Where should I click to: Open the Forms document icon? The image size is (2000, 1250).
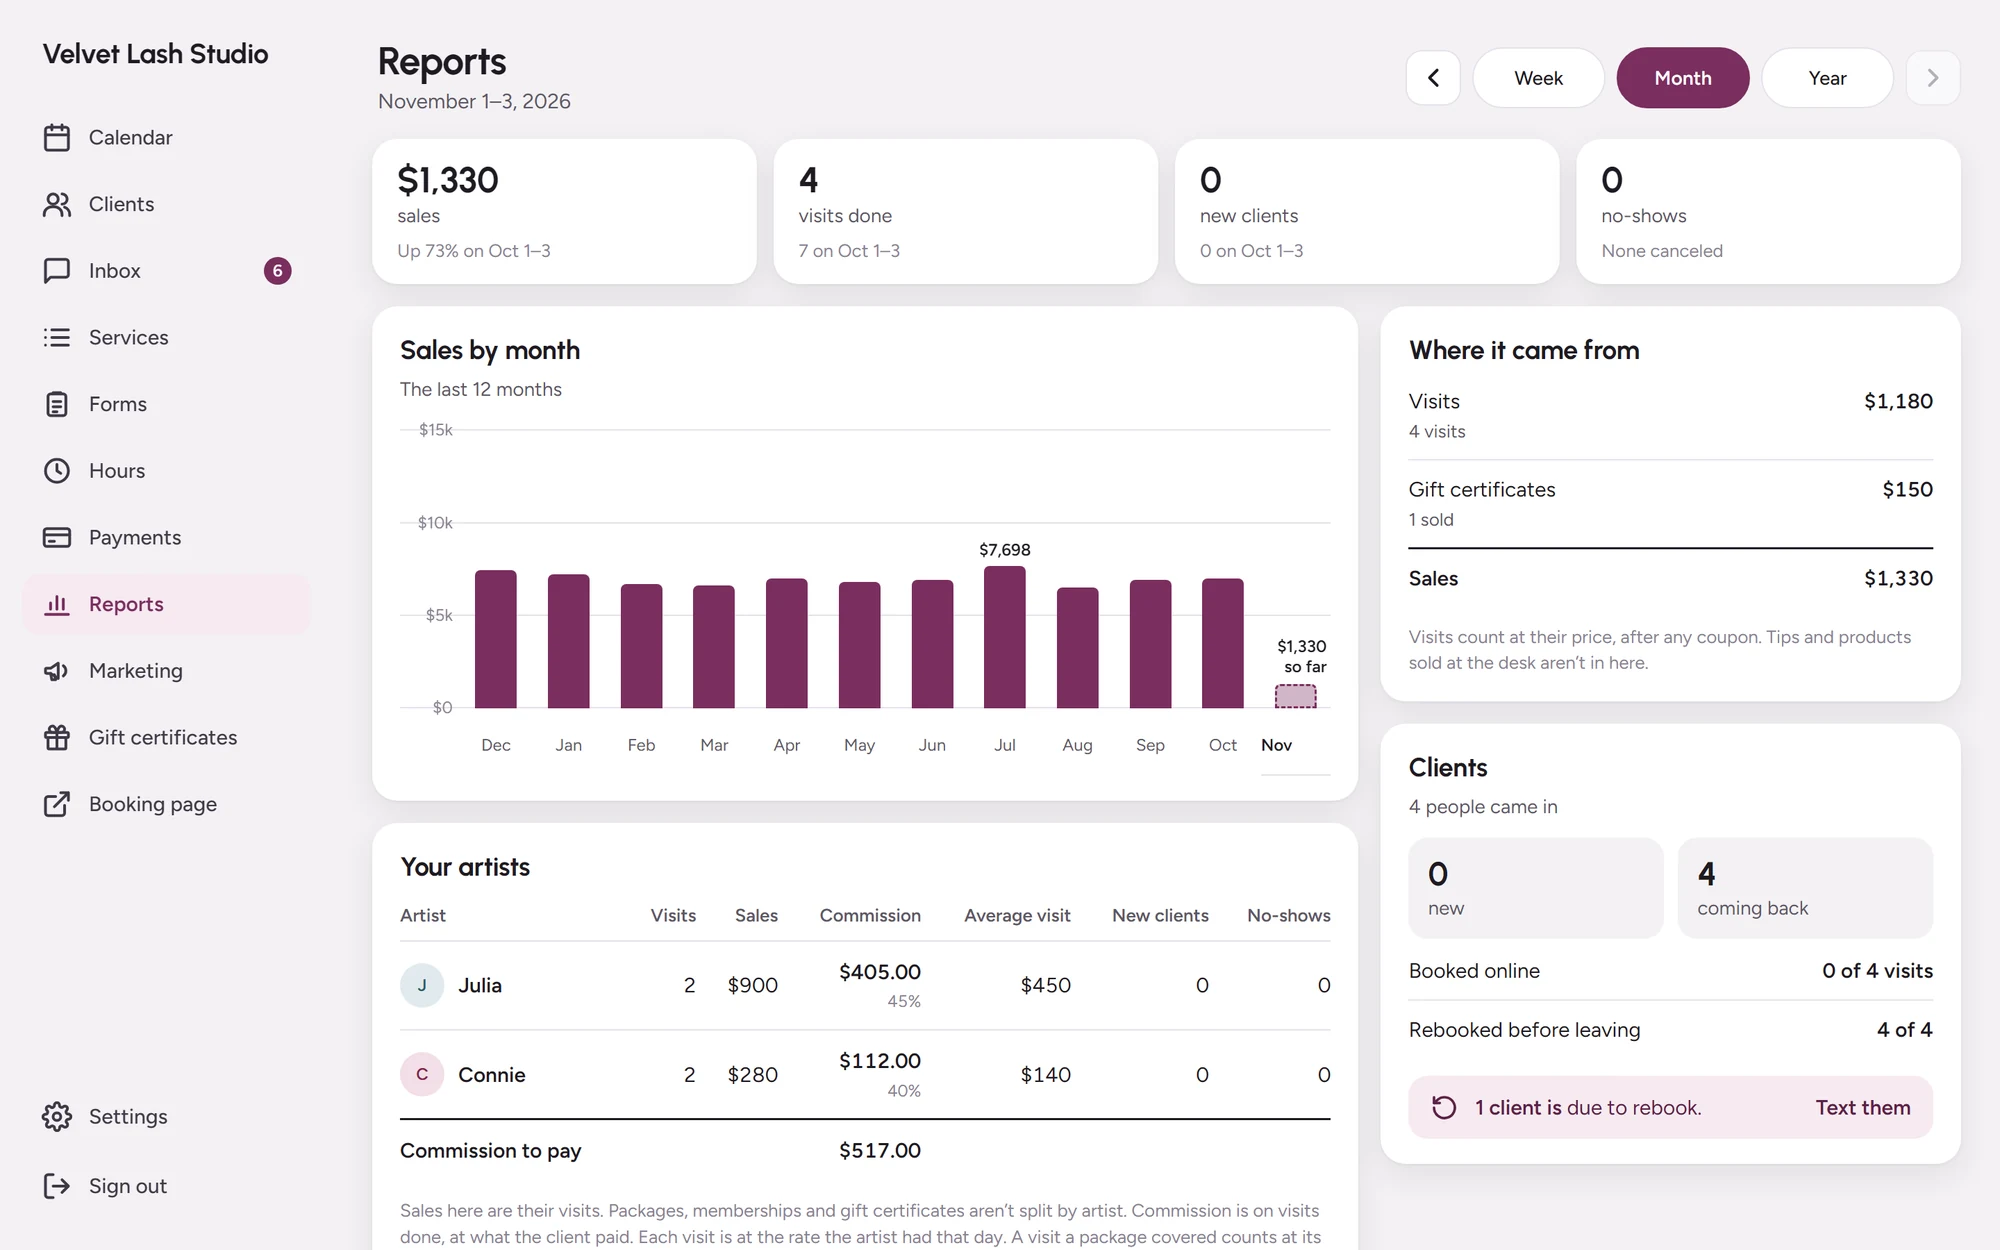tap(57, 404)
